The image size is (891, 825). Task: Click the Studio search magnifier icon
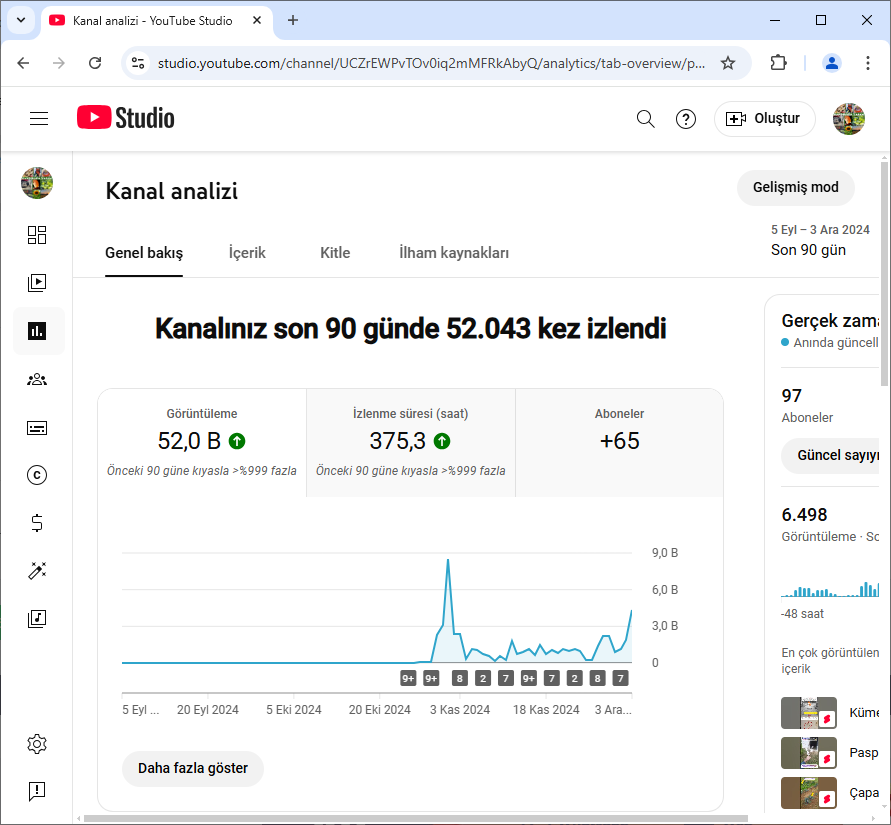pyautogui.click(x=646, y=119)
